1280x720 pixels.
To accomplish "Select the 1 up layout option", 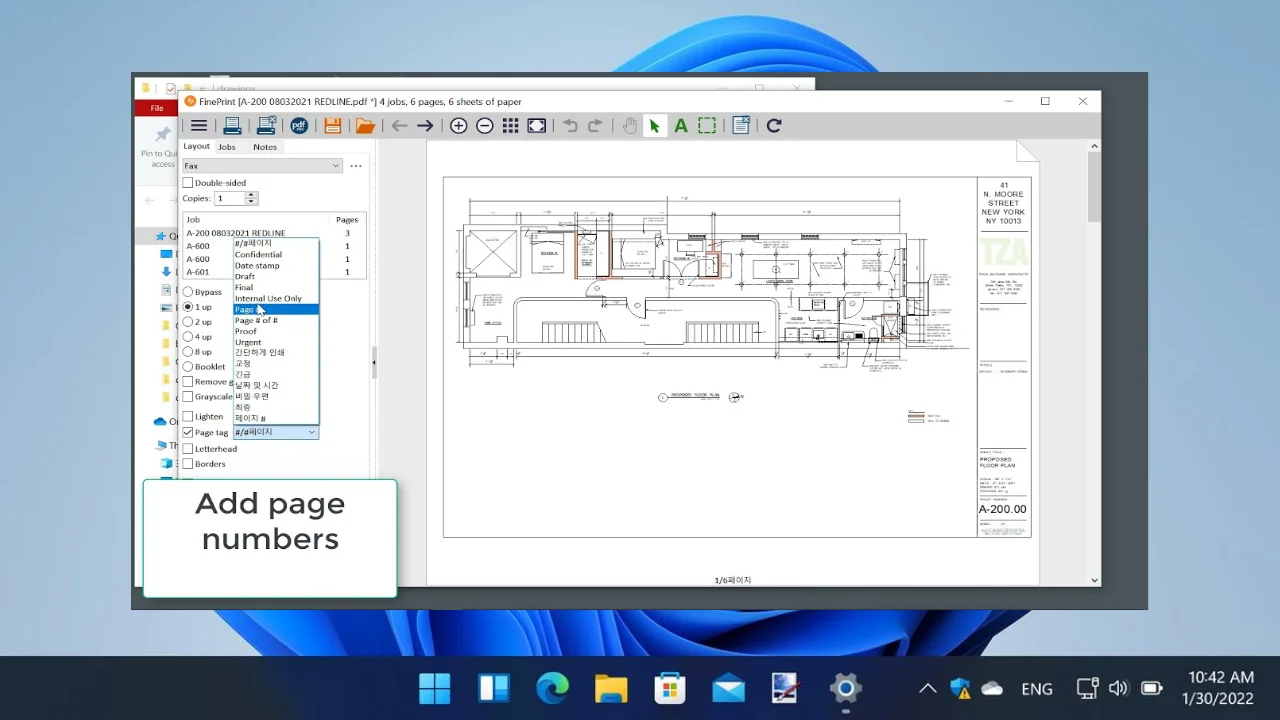I will pos(187,307).
